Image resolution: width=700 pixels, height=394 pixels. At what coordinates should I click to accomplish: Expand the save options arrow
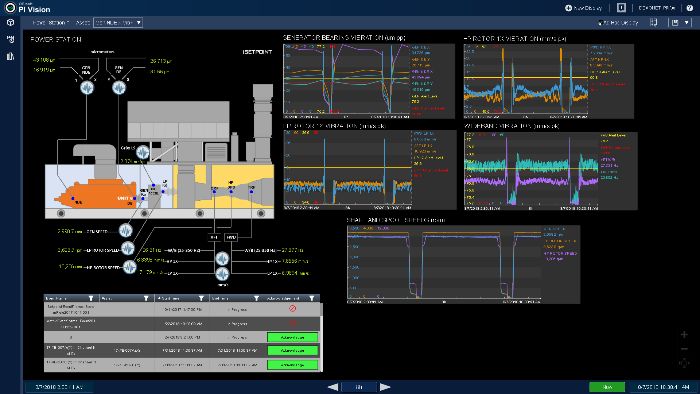[687, 22]
